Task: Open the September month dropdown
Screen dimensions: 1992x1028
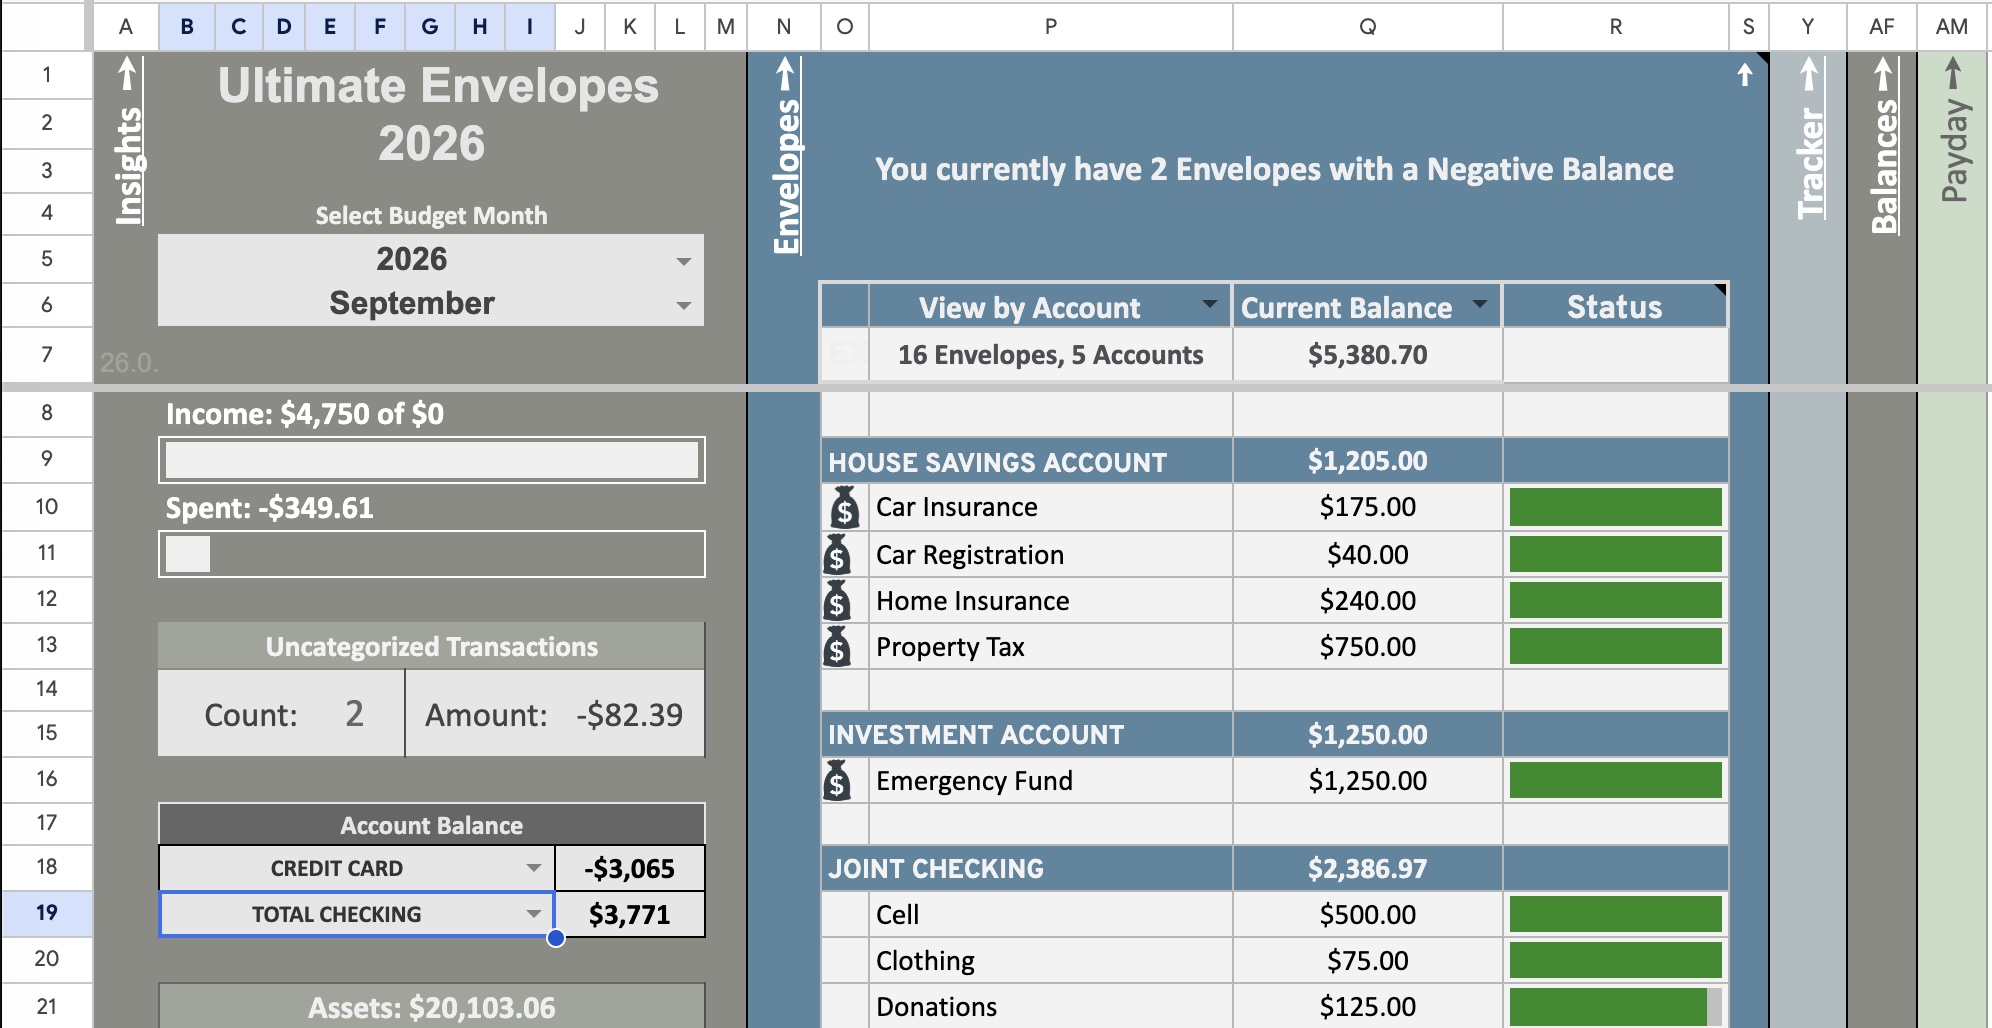Action: 684,305
